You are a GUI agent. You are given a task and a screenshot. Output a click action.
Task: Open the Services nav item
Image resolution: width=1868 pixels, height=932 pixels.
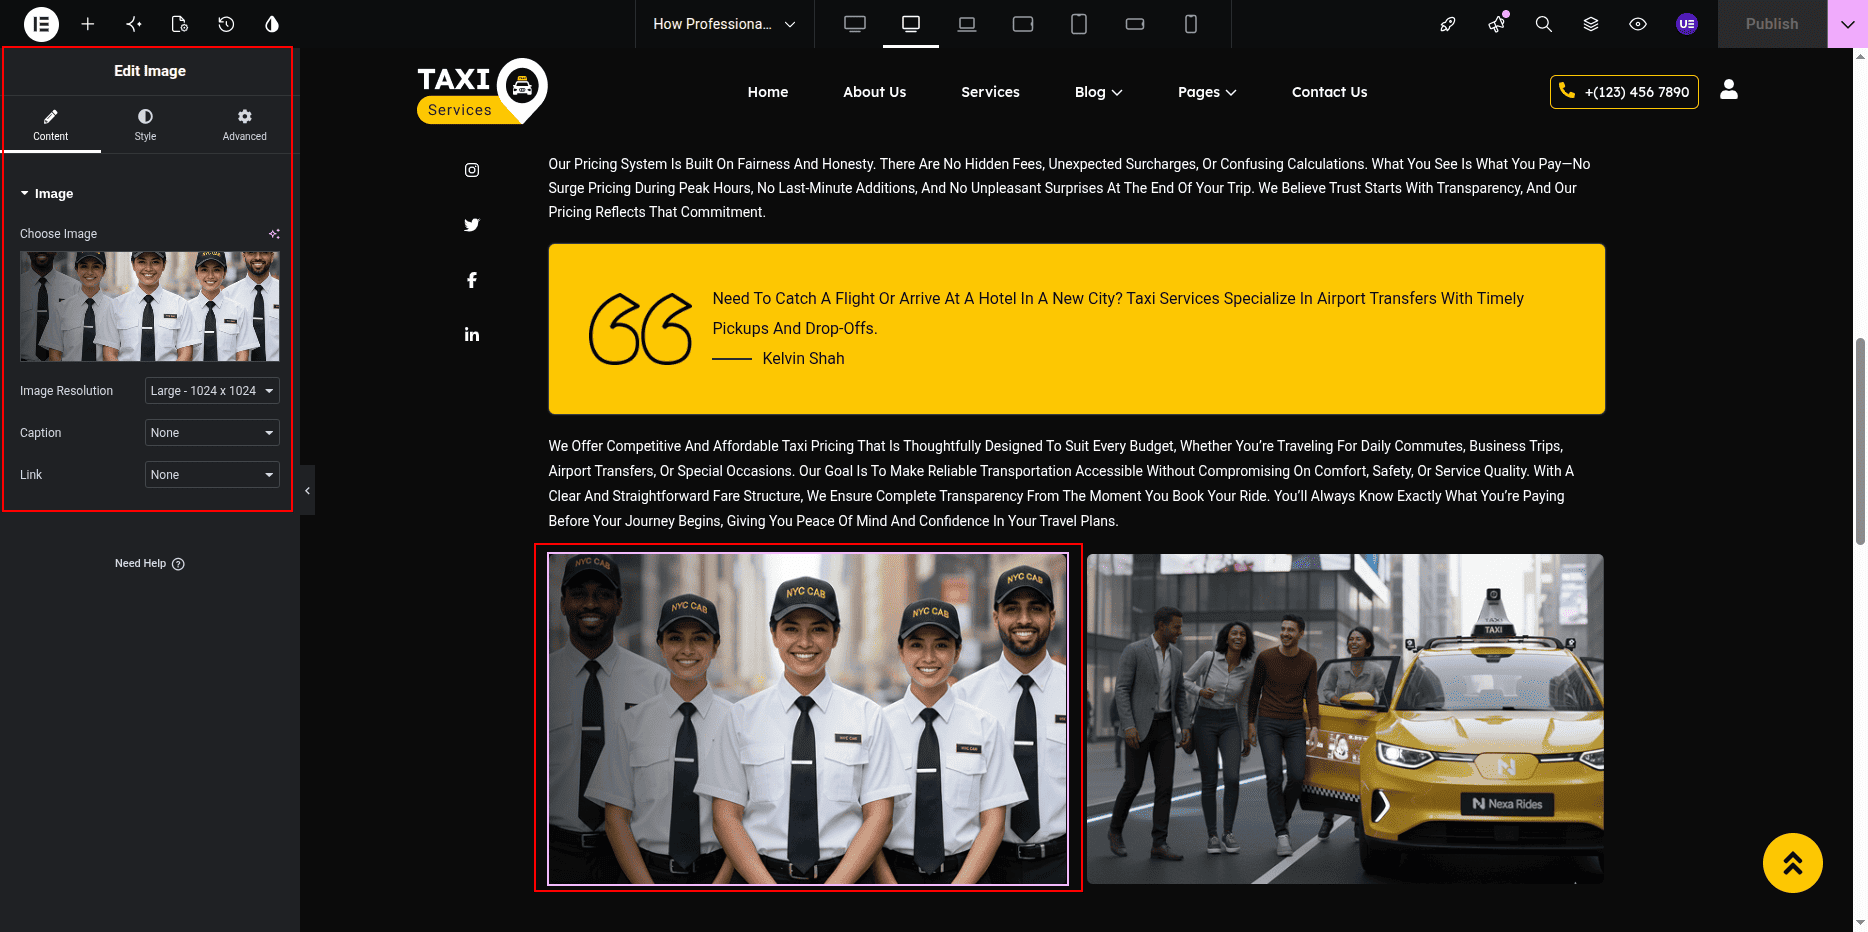point(990,92)
